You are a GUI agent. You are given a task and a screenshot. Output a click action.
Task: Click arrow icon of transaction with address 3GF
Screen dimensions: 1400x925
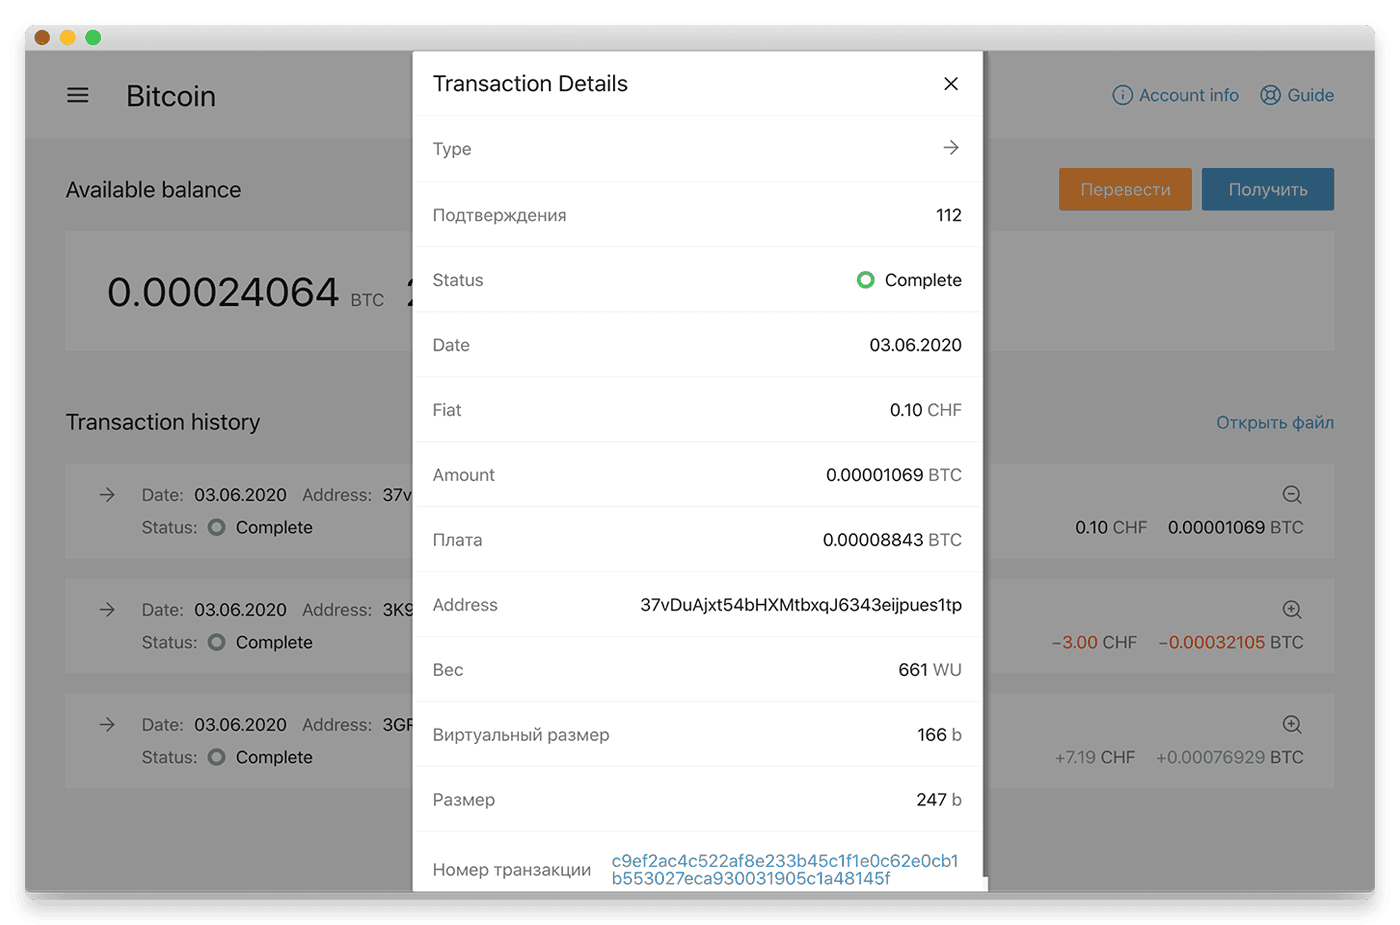(107, 725)
